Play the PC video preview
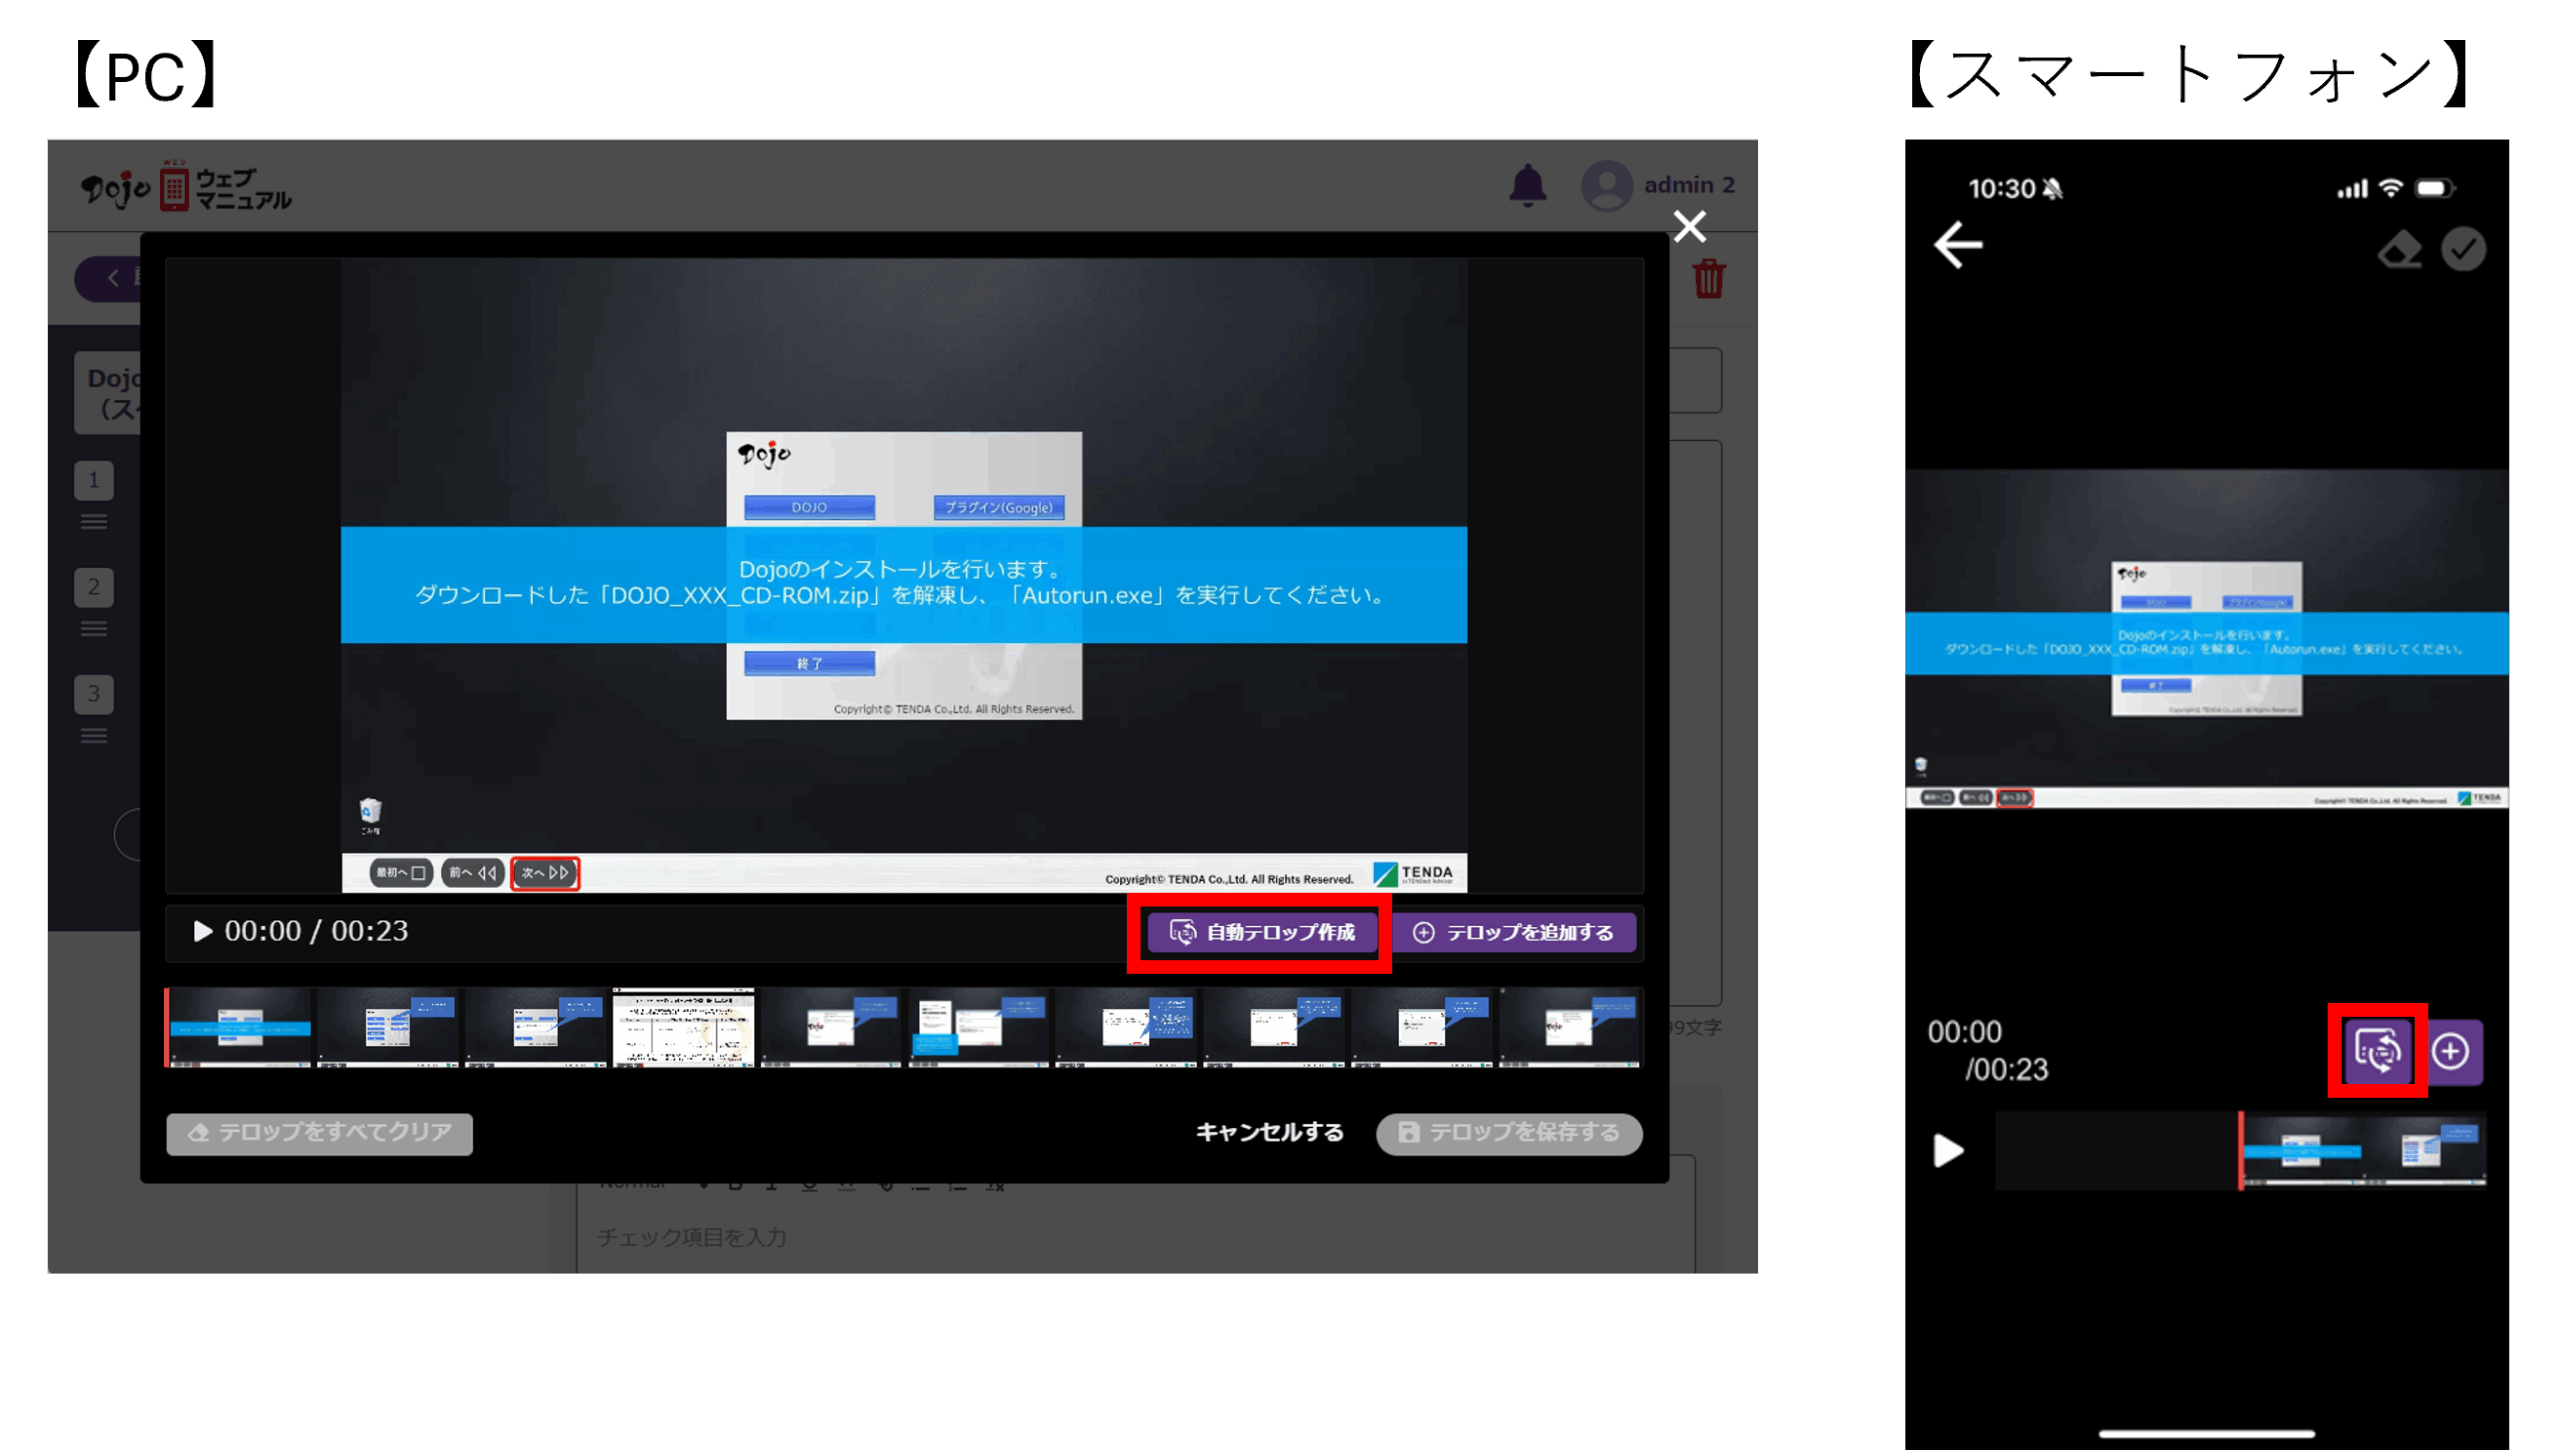Image resolution: width=2560 pixels, height=1450 pixels. click(x=203, y=931)
